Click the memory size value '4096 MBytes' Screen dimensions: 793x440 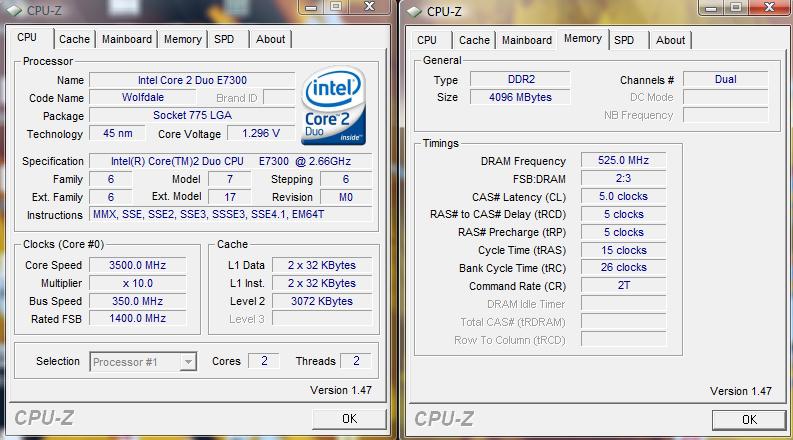tap(520, 97)
